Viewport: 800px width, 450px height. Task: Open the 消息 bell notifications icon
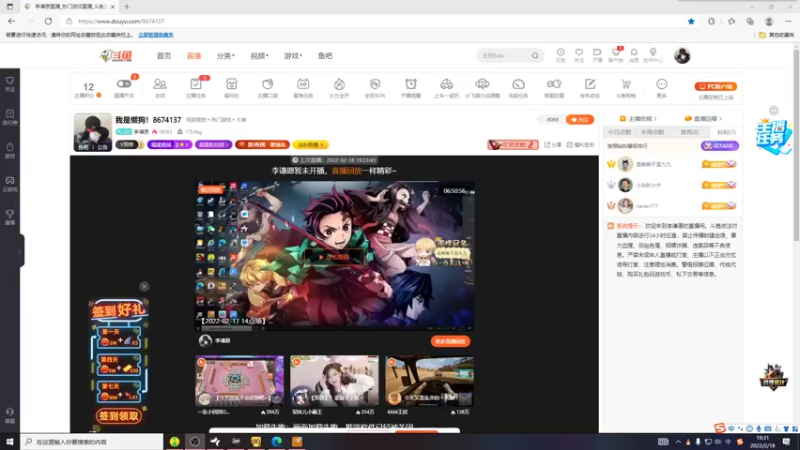tap(634, 53)
